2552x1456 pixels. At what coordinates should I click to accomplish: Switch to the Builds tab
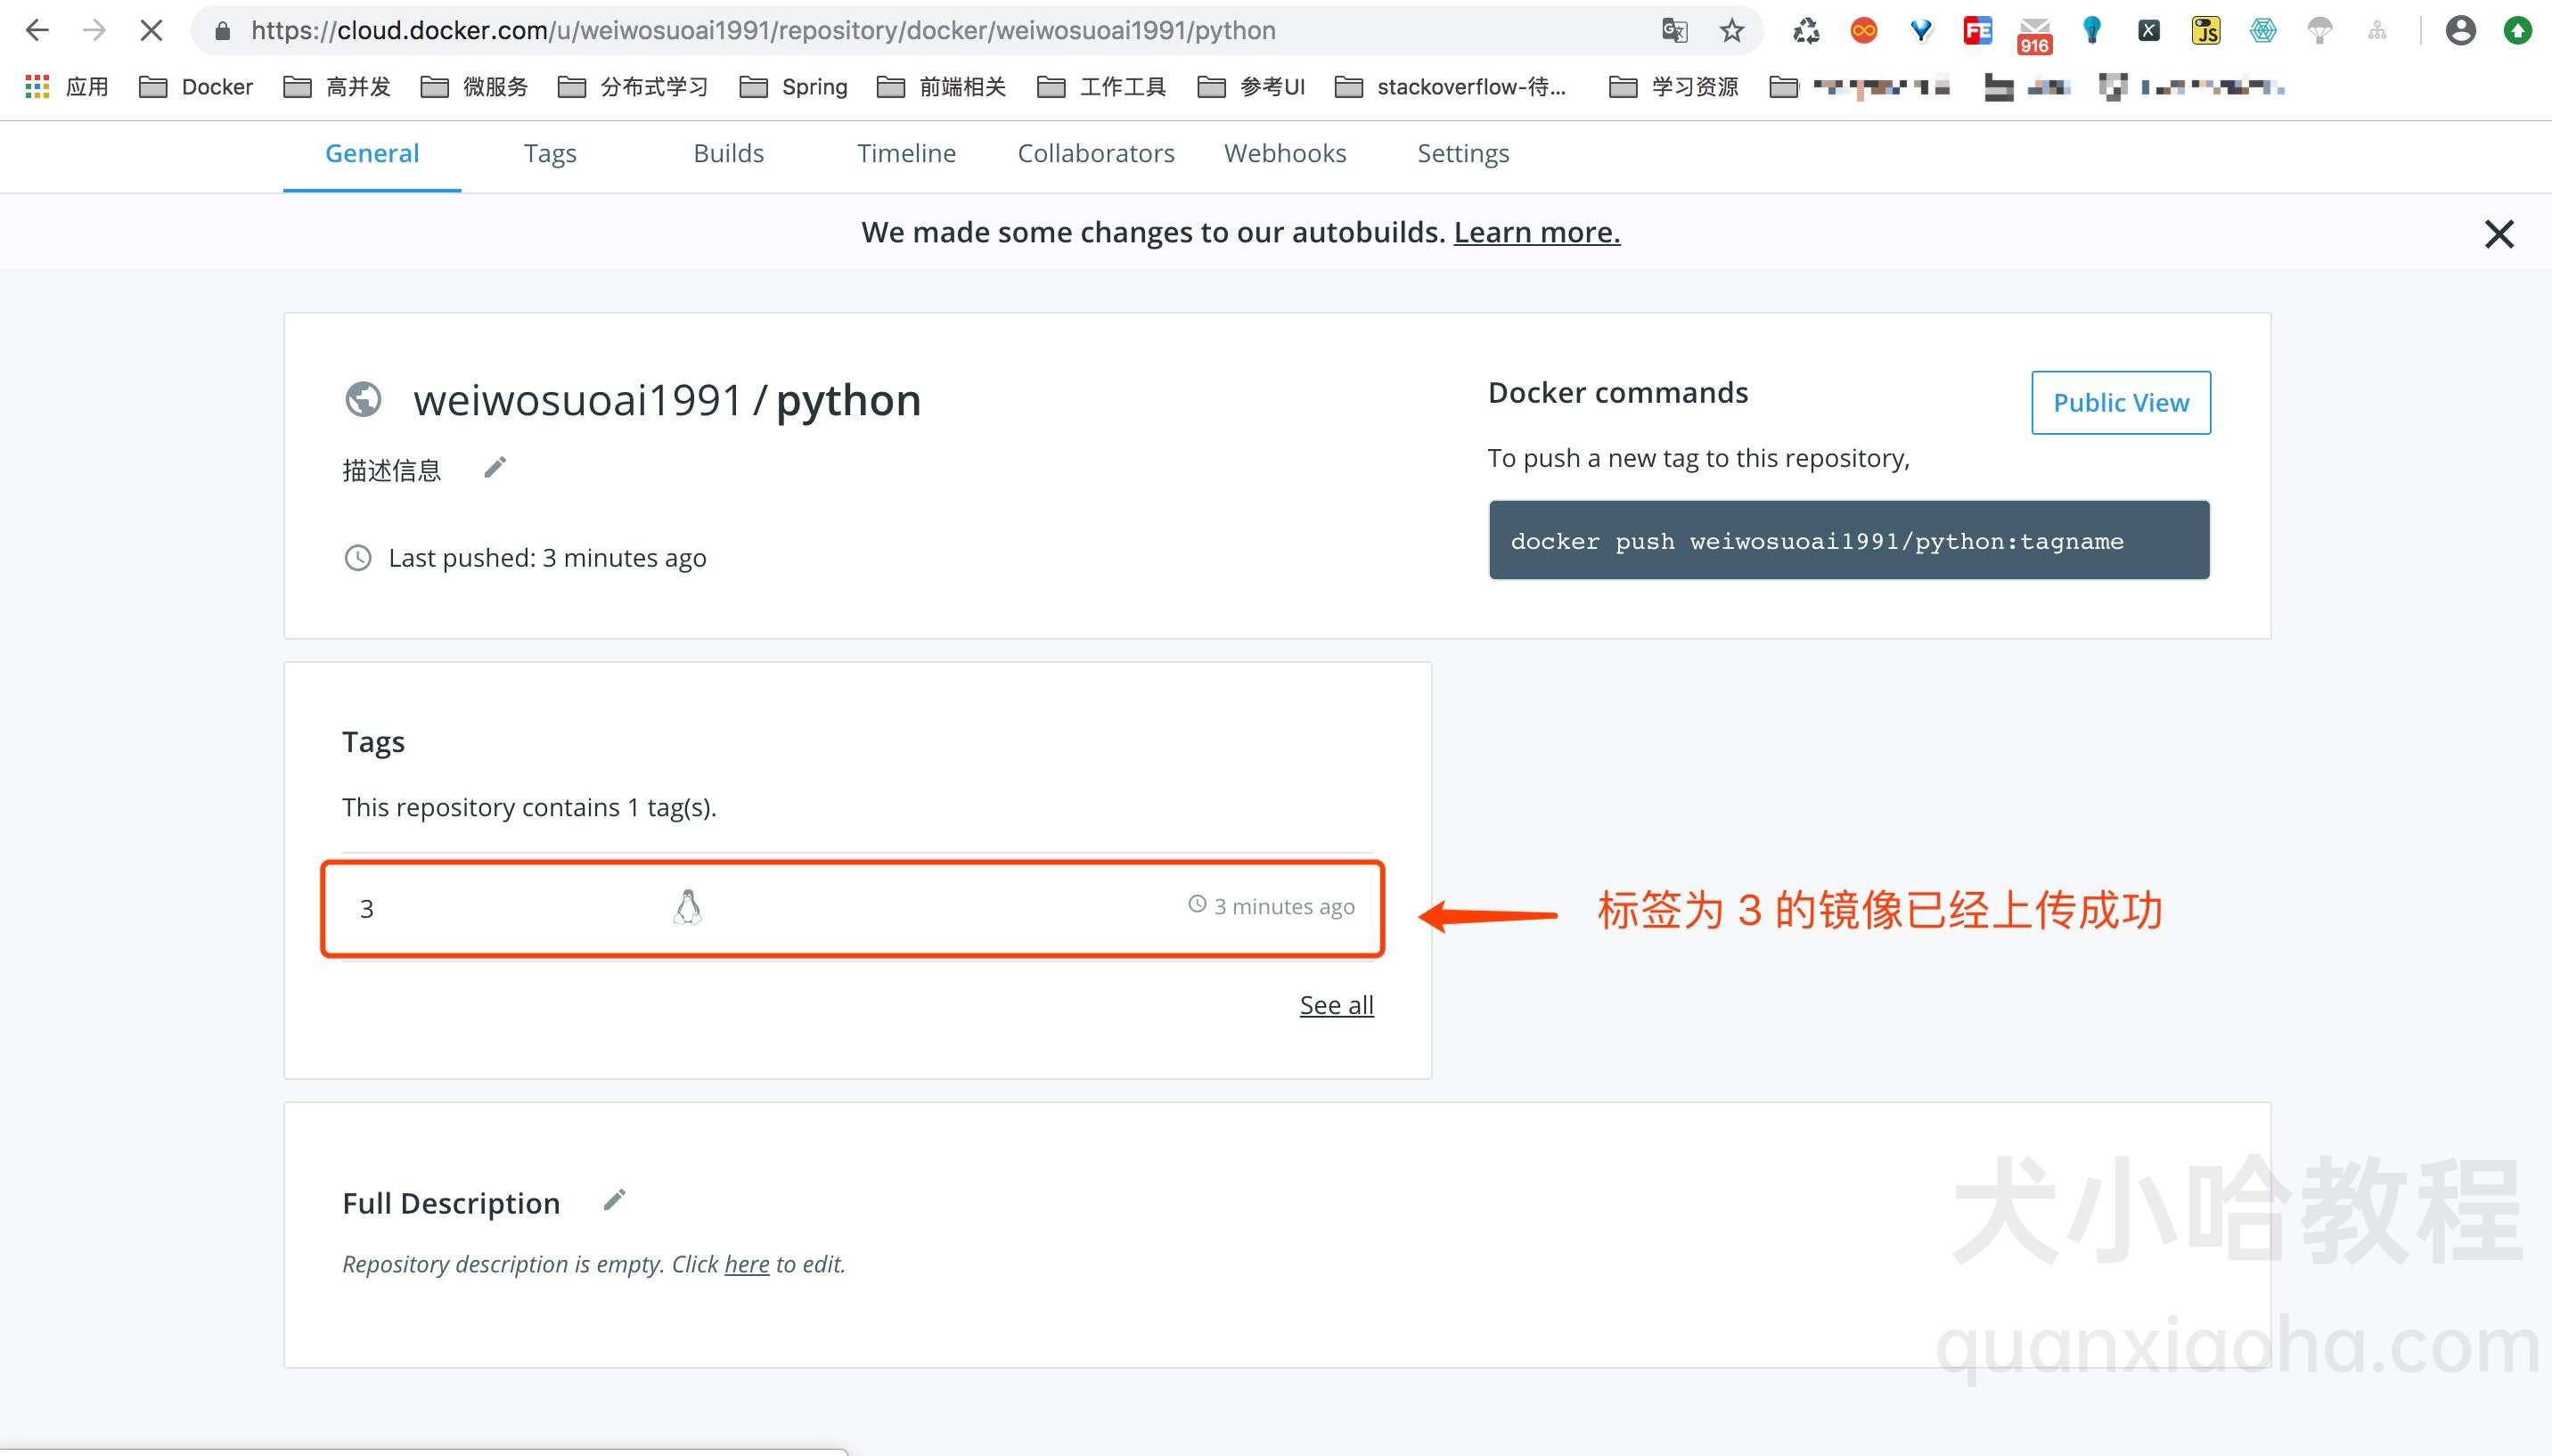click(x=729, y=152)
